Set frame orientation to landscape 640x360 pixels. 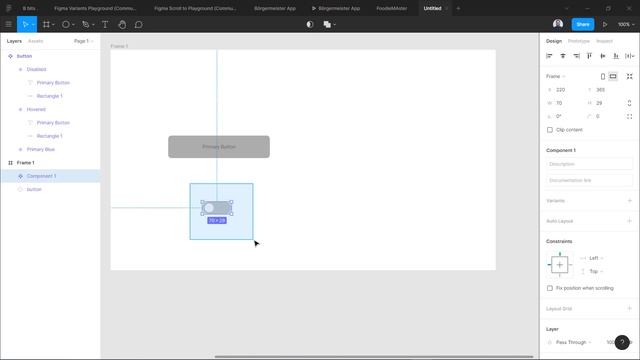click(613, 76)
